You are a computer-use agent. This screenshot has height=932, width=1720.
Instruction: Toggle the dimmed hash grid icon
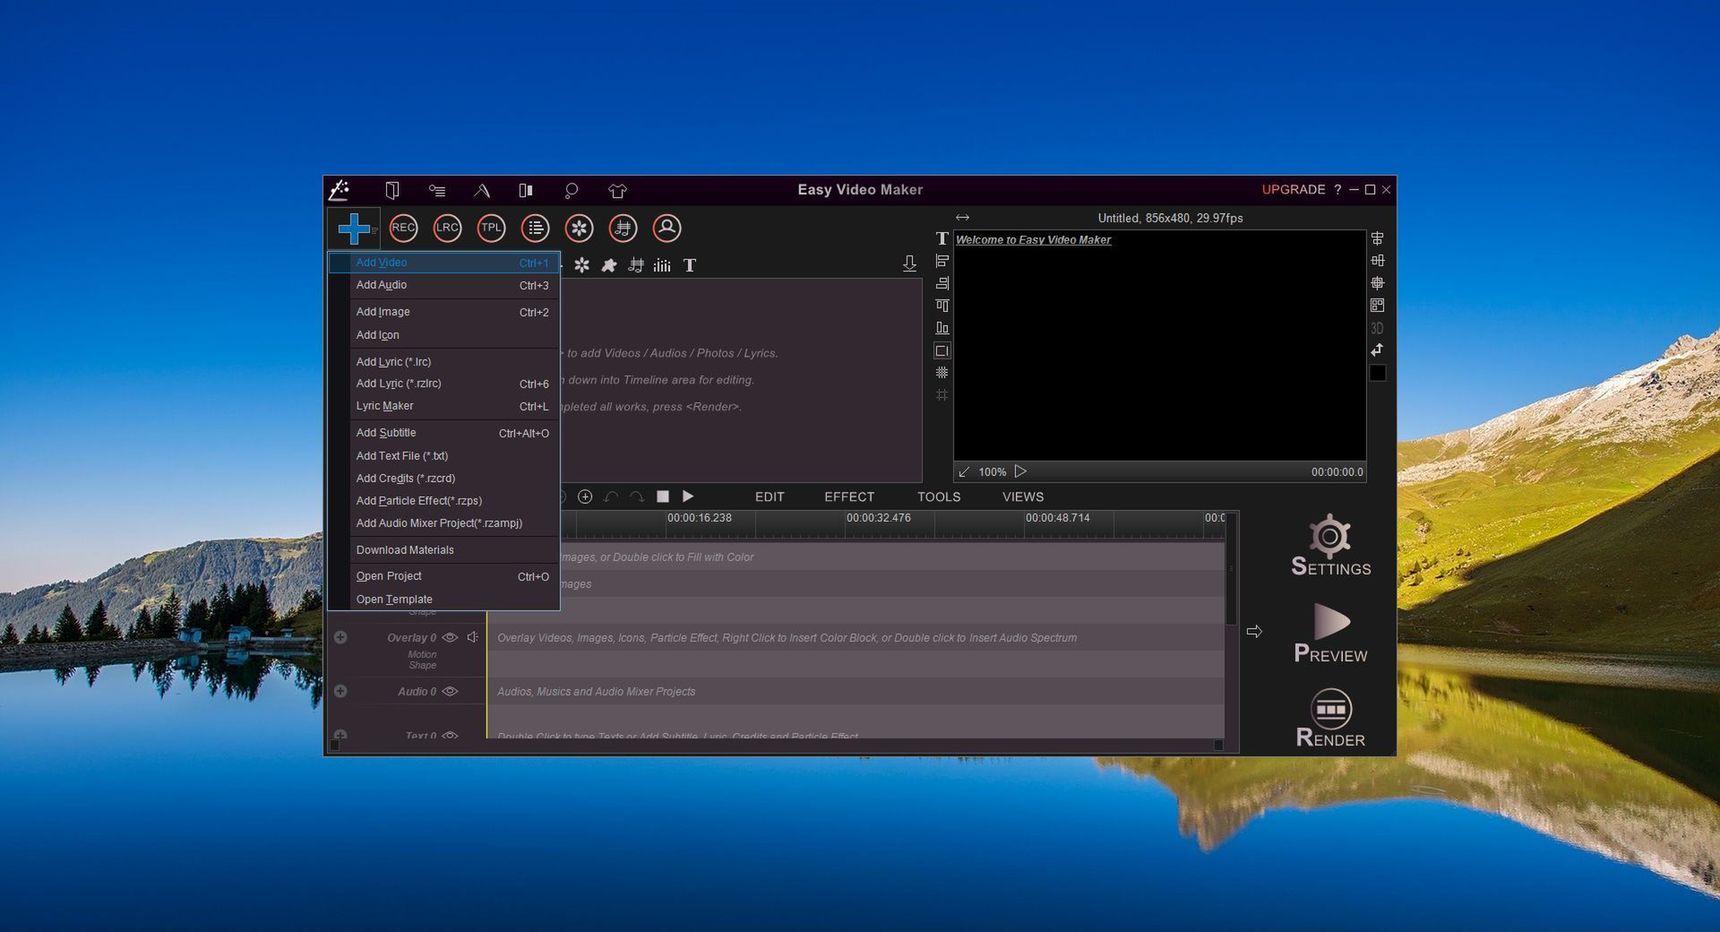pyautogui.click(x=942, y=395)
